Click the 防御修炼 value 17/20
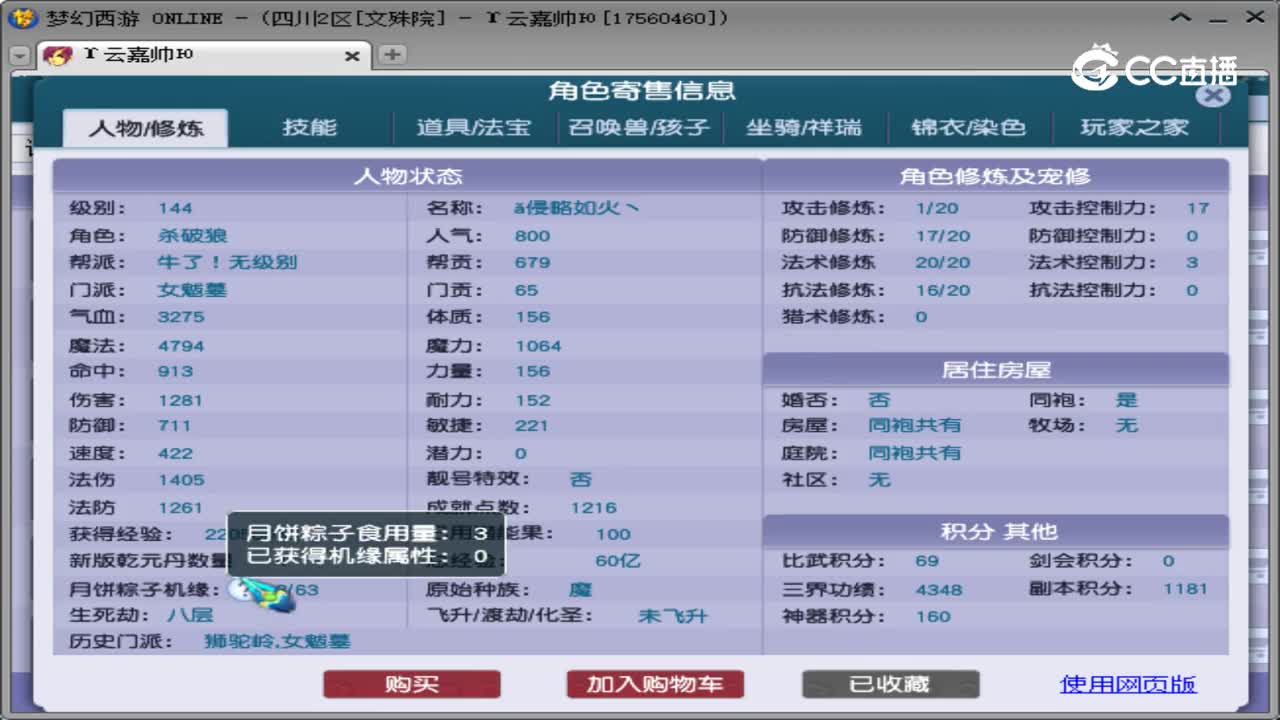The width and height of the screenshot is (1280, 720). (x=942, y=236)
